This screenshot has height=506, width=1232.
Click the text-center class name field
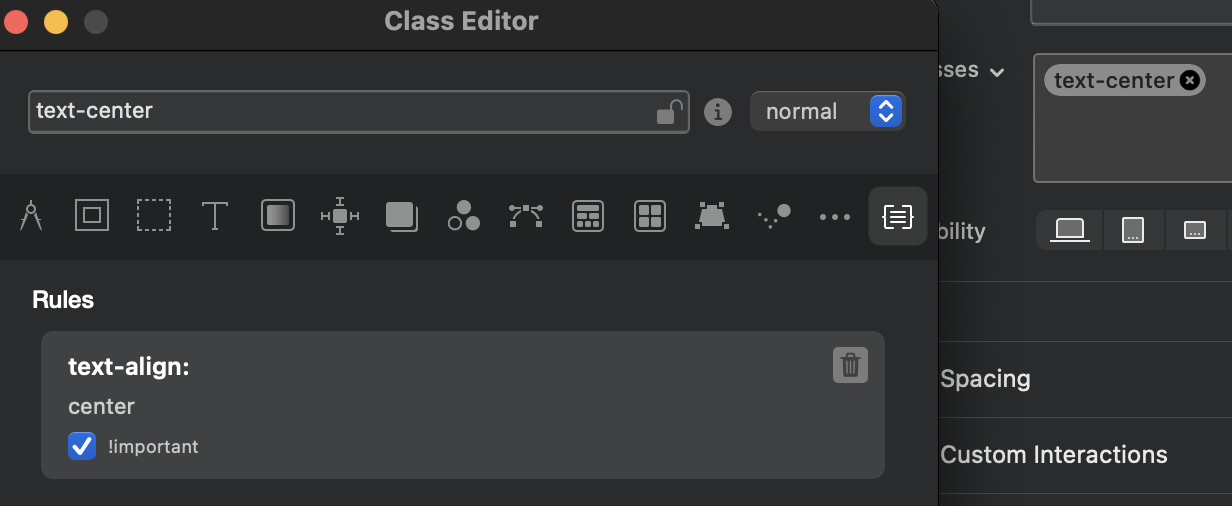[340, 111]
